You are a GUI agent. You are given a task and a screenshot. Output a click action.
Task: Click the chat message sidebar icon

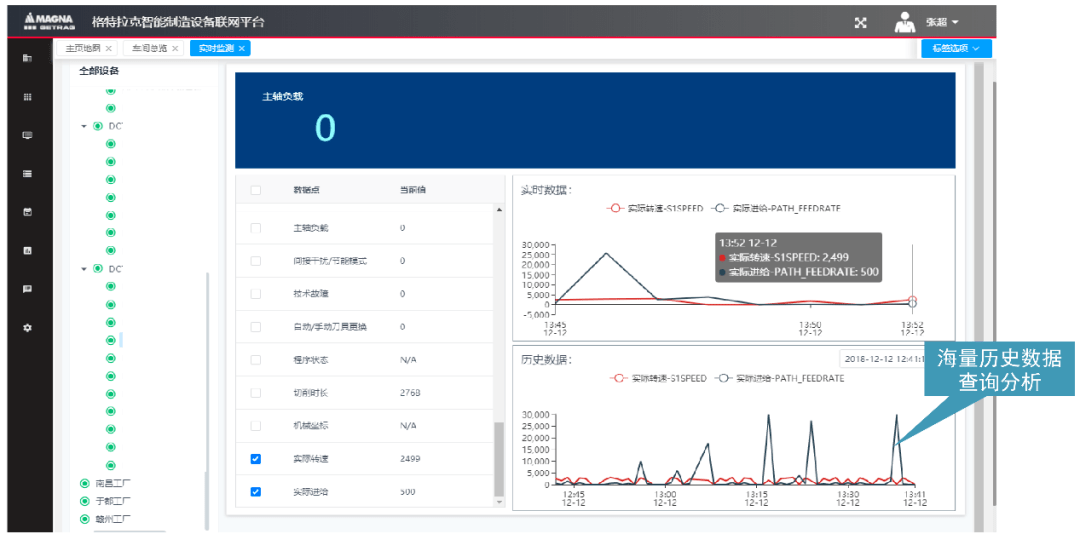(28, 289)
